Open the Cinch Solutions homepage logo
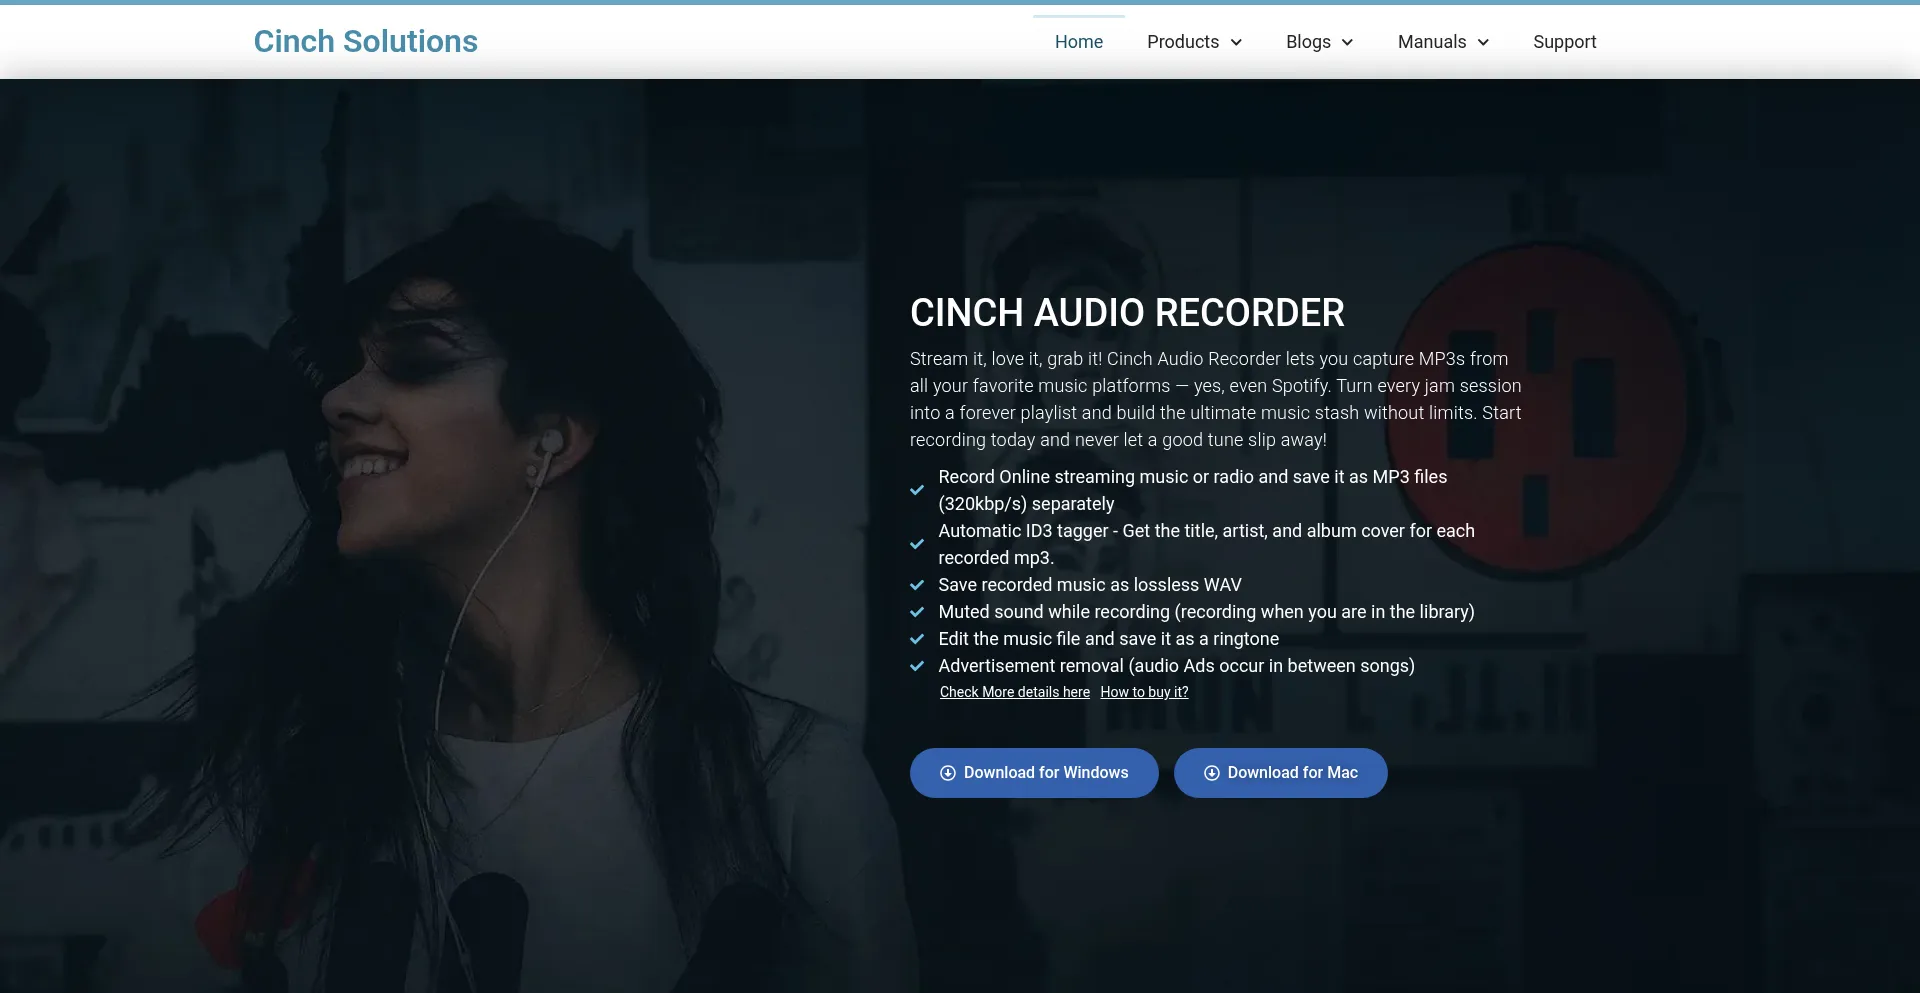 point(365,41)
